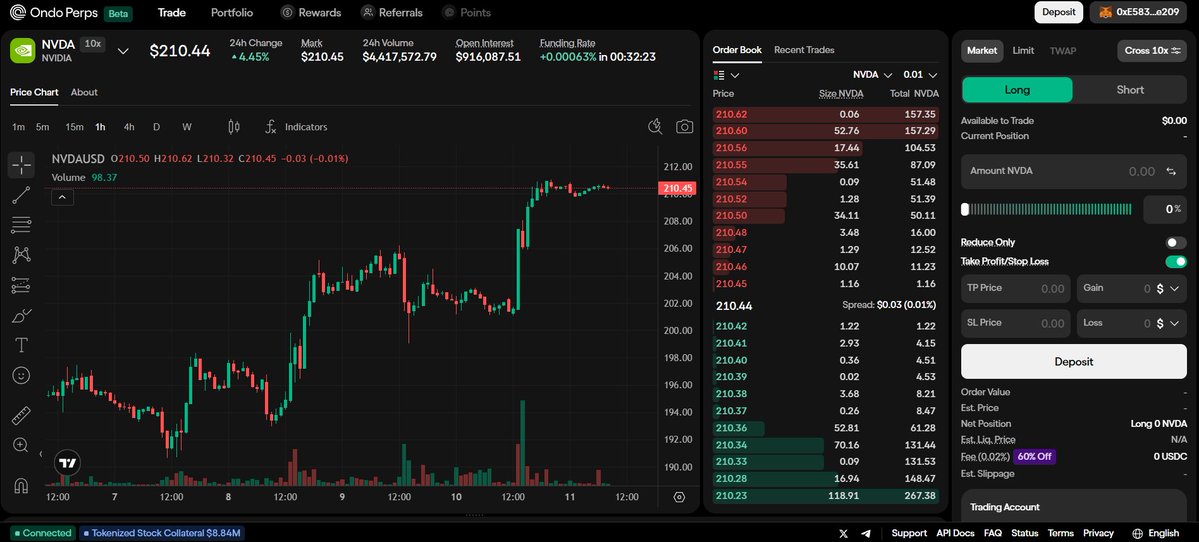Click the 210.23 bid price row
1199x542 pixels.
tap(826, 495)
